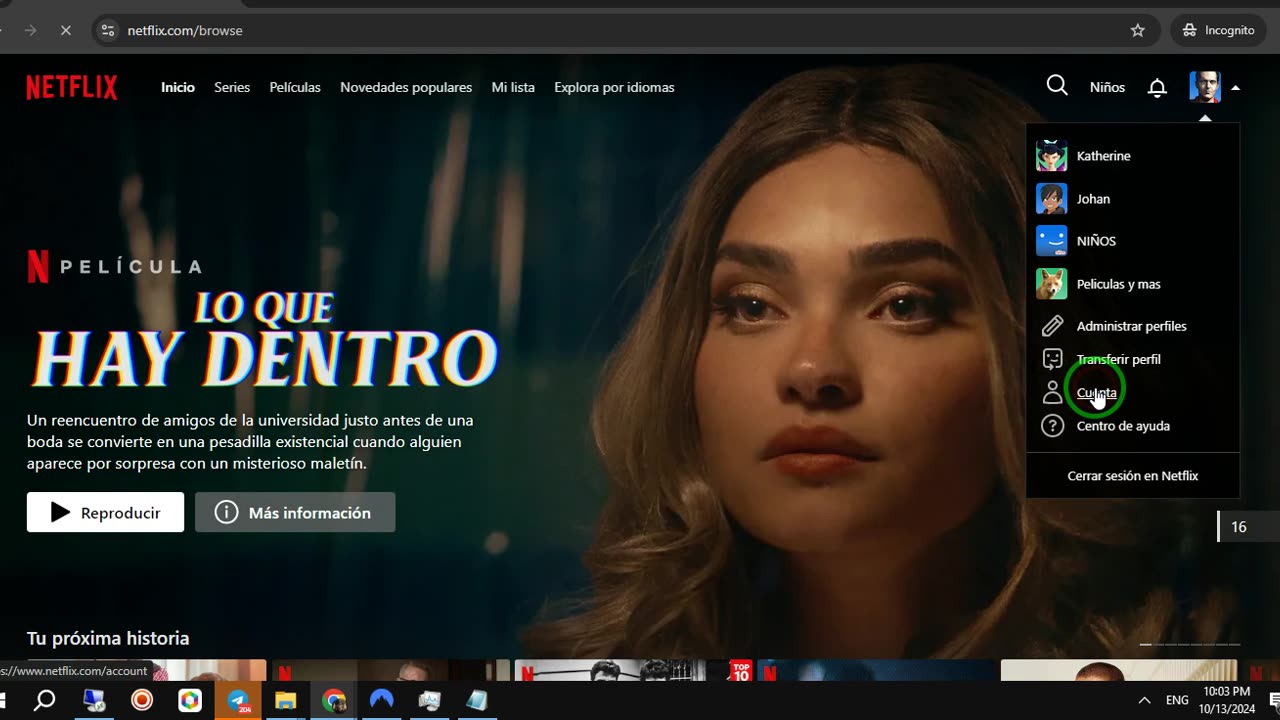The height and width of the screenshot is (720, 1280).
Task: Click the browser forward arrow
Action: click(x=30, y=30)
